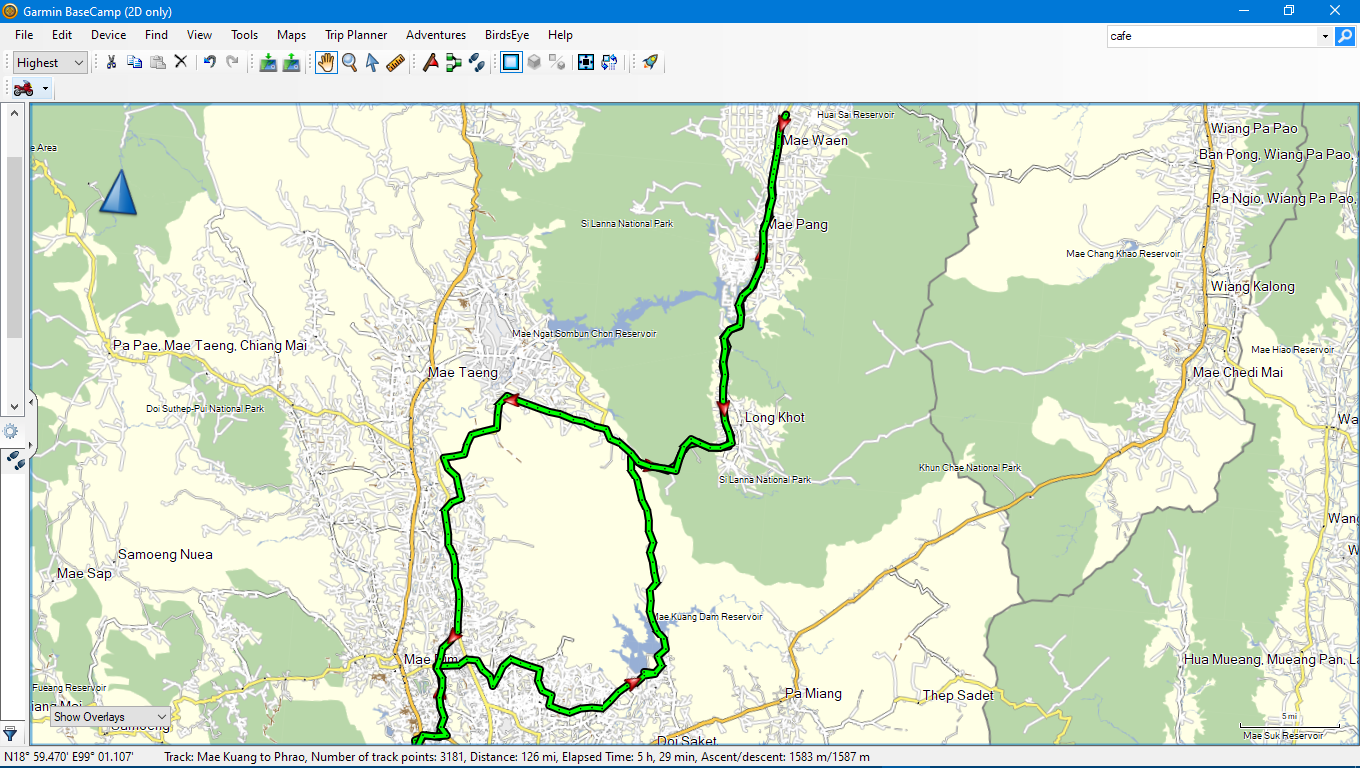The width and height of the screenshot is (1360, 768).
Task: Open the motorcycle activity profile dropdown
Action: coord(32,88)
